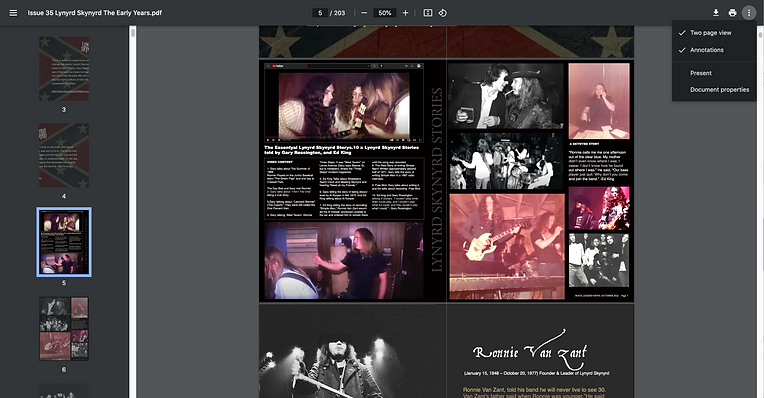
Task: Toggle the sidebar hamburger menu
Action: click(x=13, y=13)
